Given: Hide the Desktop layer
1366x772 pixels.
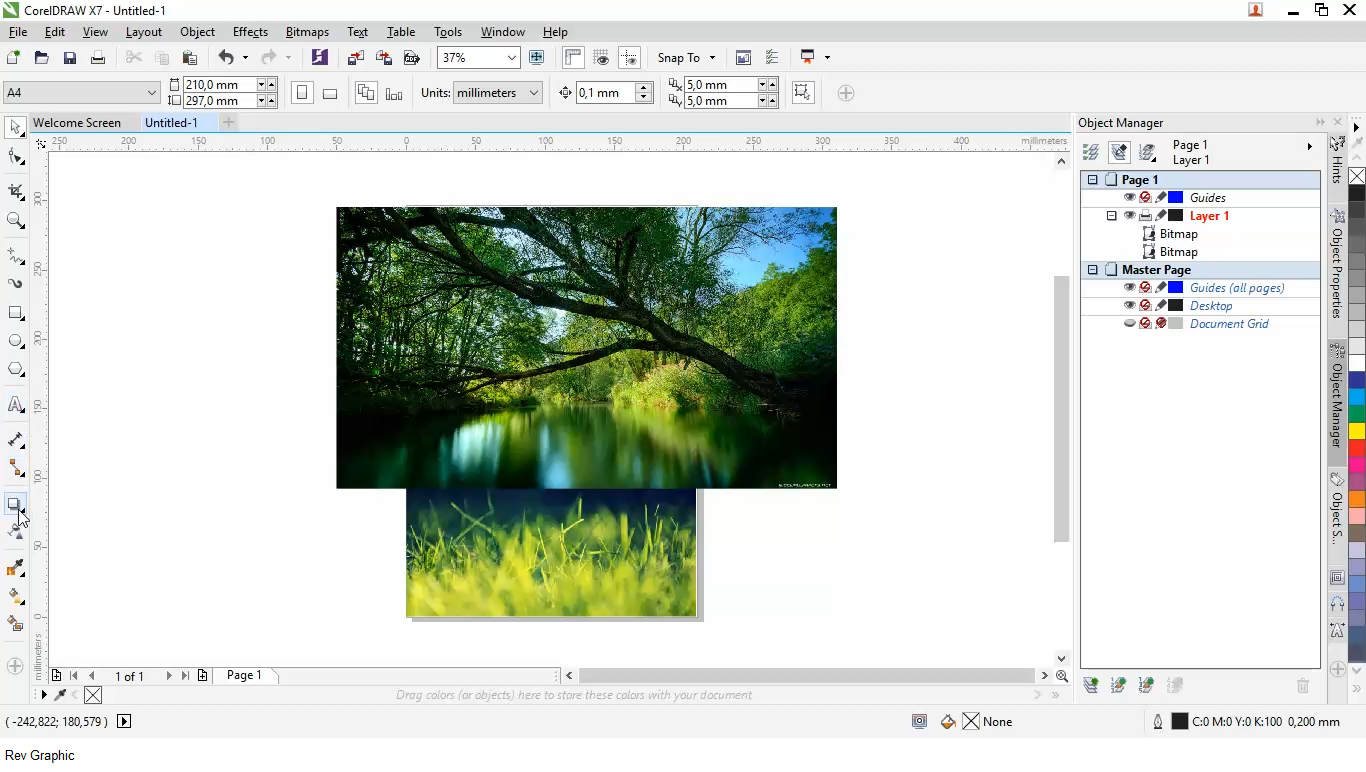Looking at the screenshot, I should point(1129,306).
